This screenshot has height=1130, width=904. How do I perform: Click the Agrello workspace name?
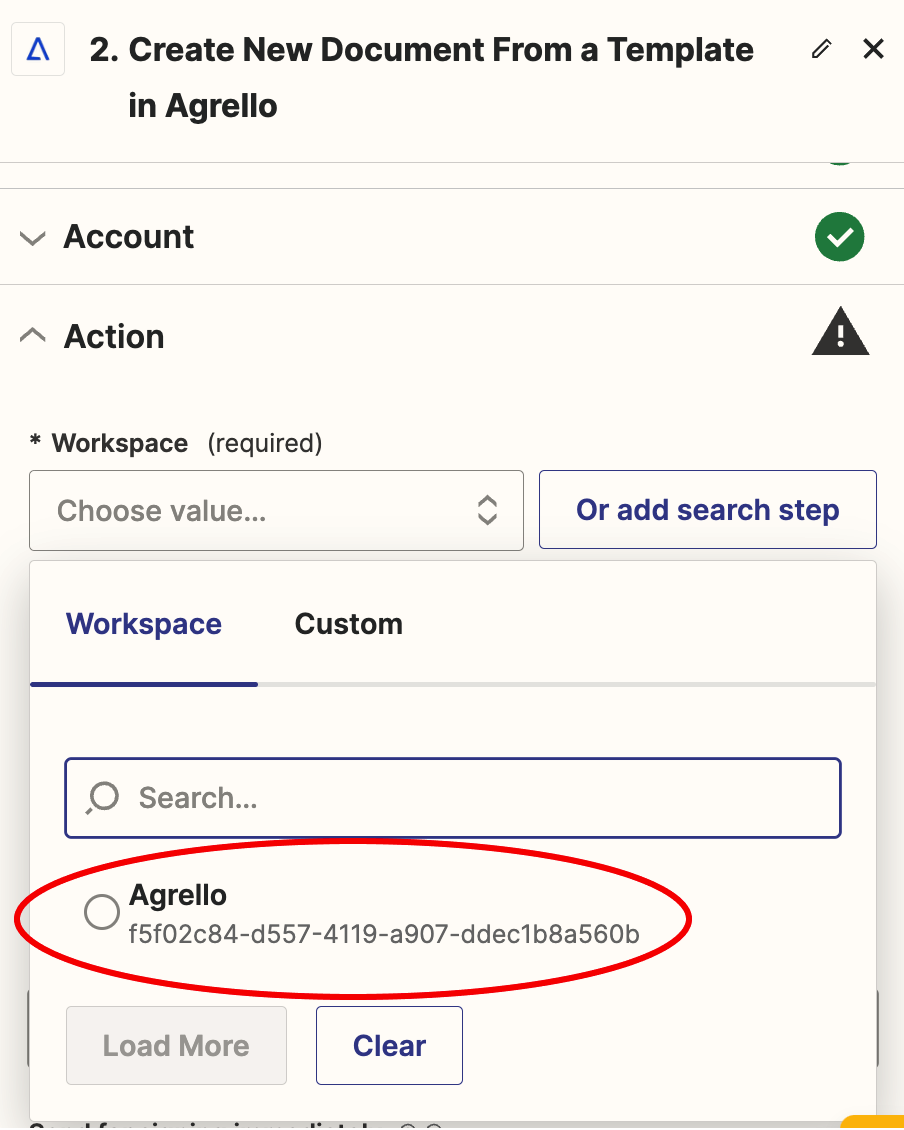tap(177, 894)
